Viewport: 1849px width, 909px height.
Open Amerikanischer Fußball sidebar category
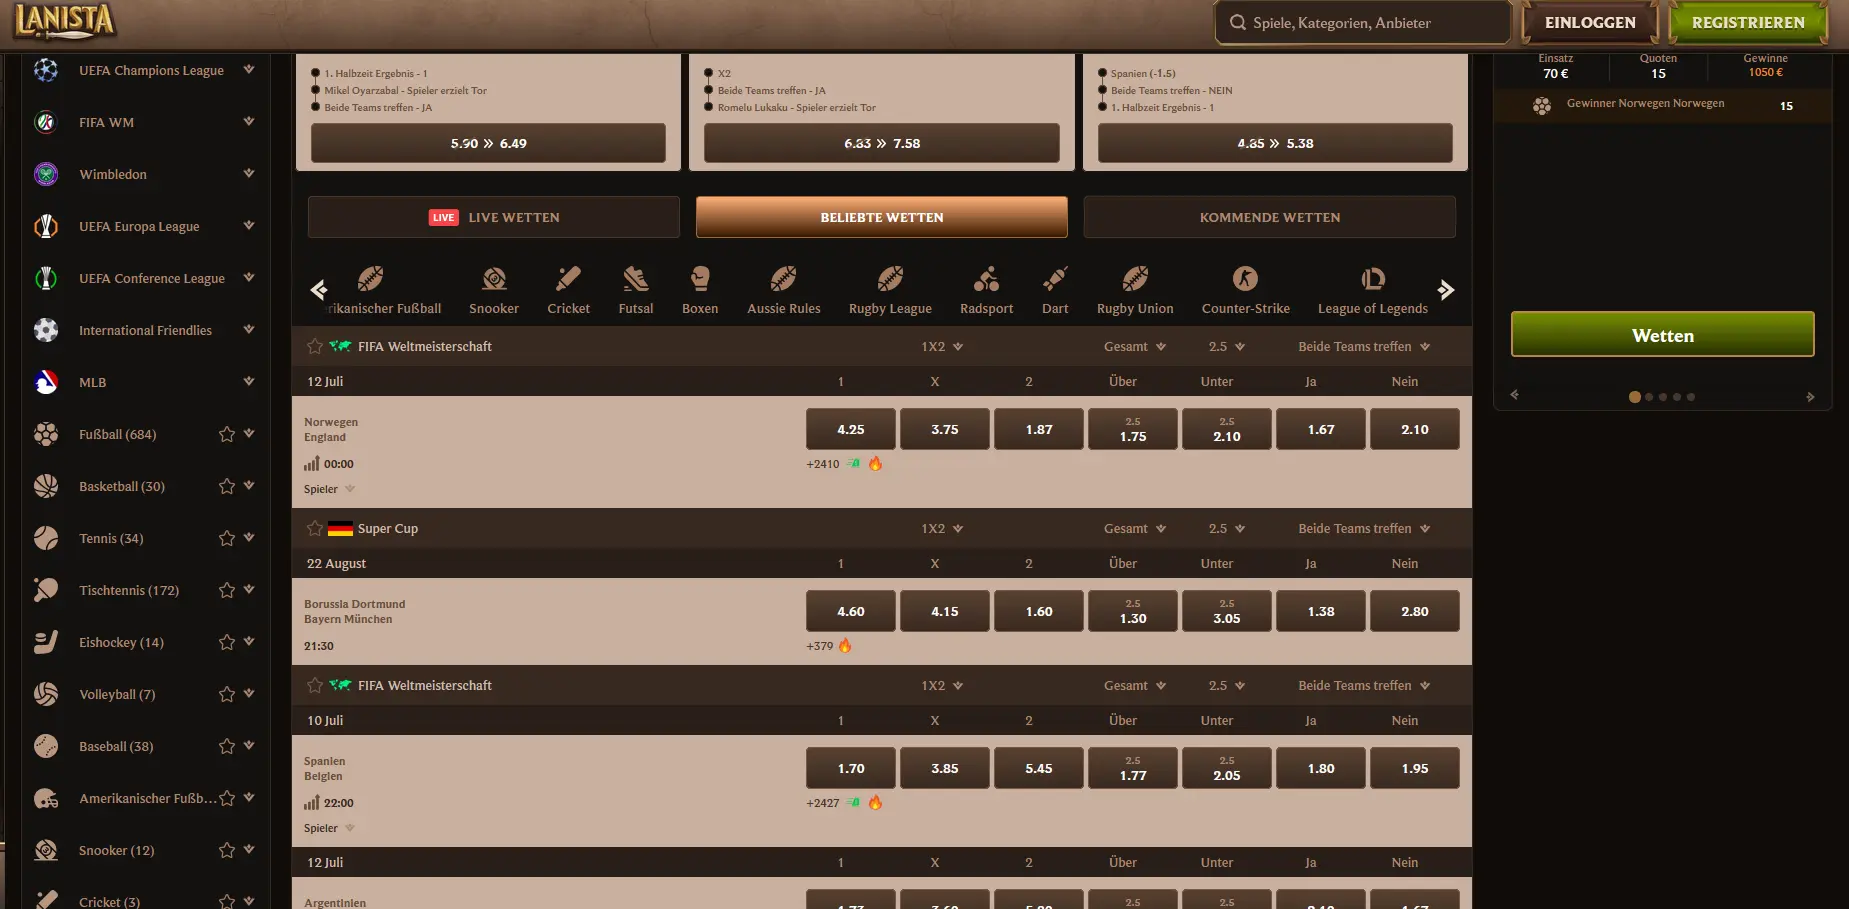tap(148, 798)
